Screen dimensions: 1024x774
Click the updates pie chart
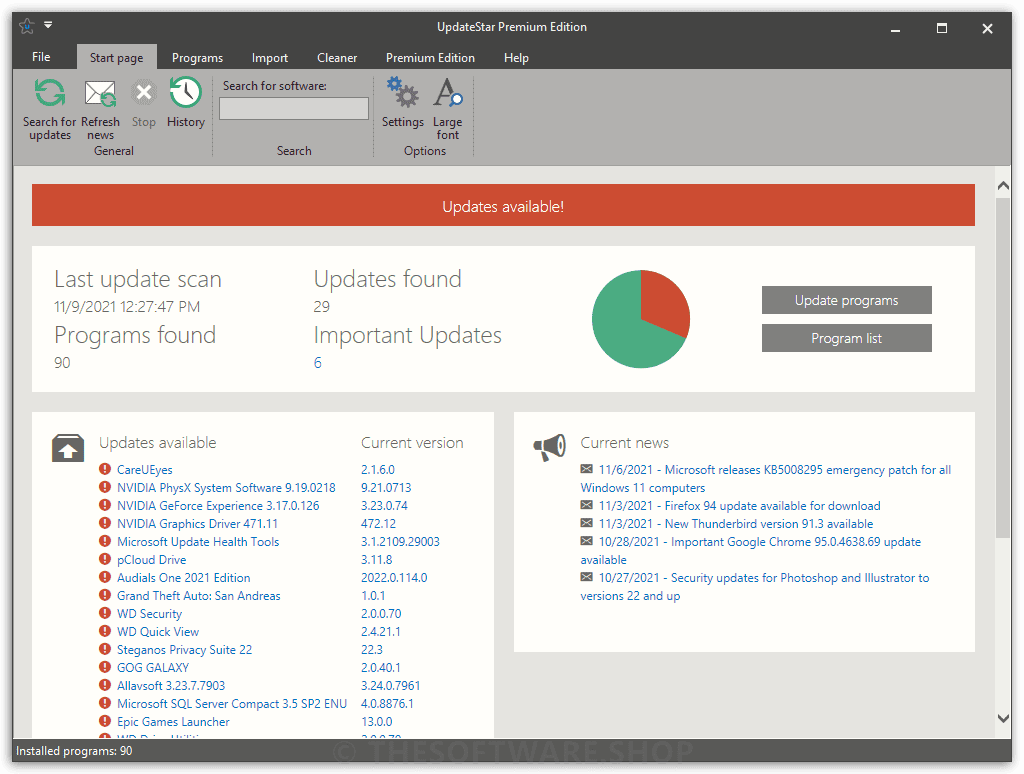[x=641, y=319]
